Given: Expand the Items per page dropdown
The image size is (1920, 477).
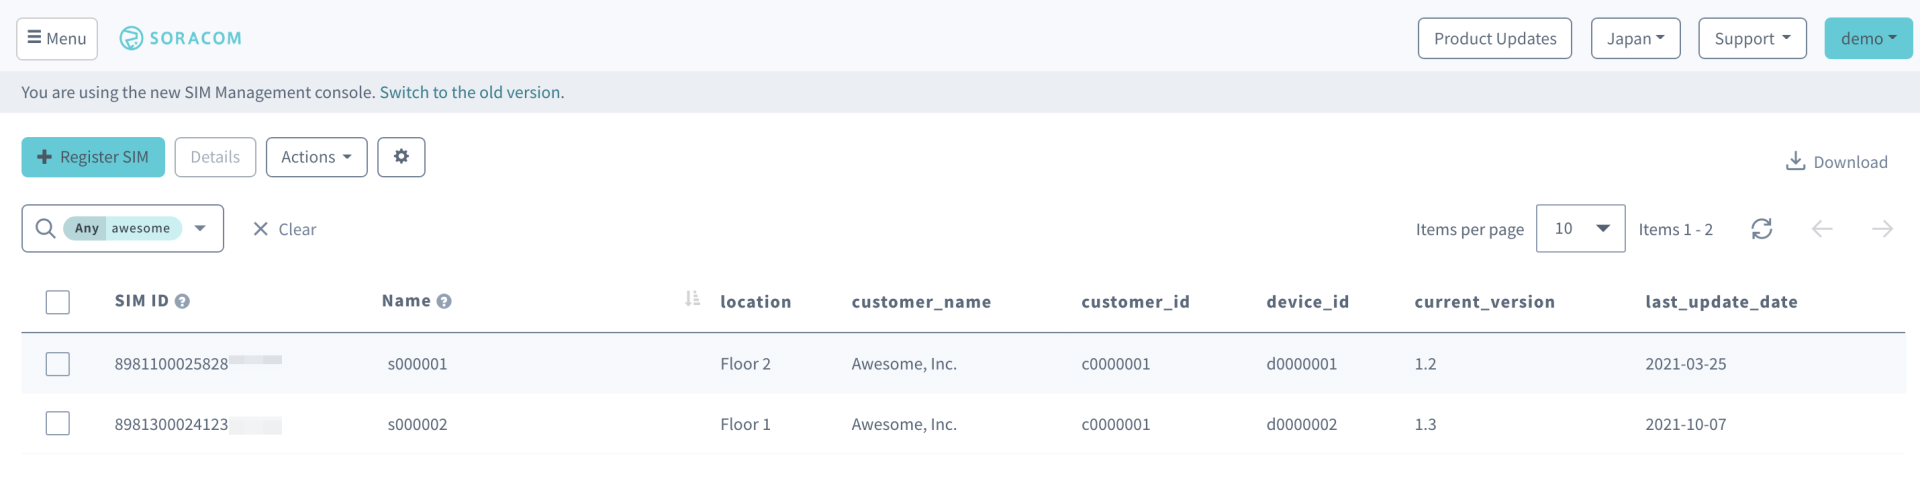Looking at the screenshot, I should pos(1580,229).
